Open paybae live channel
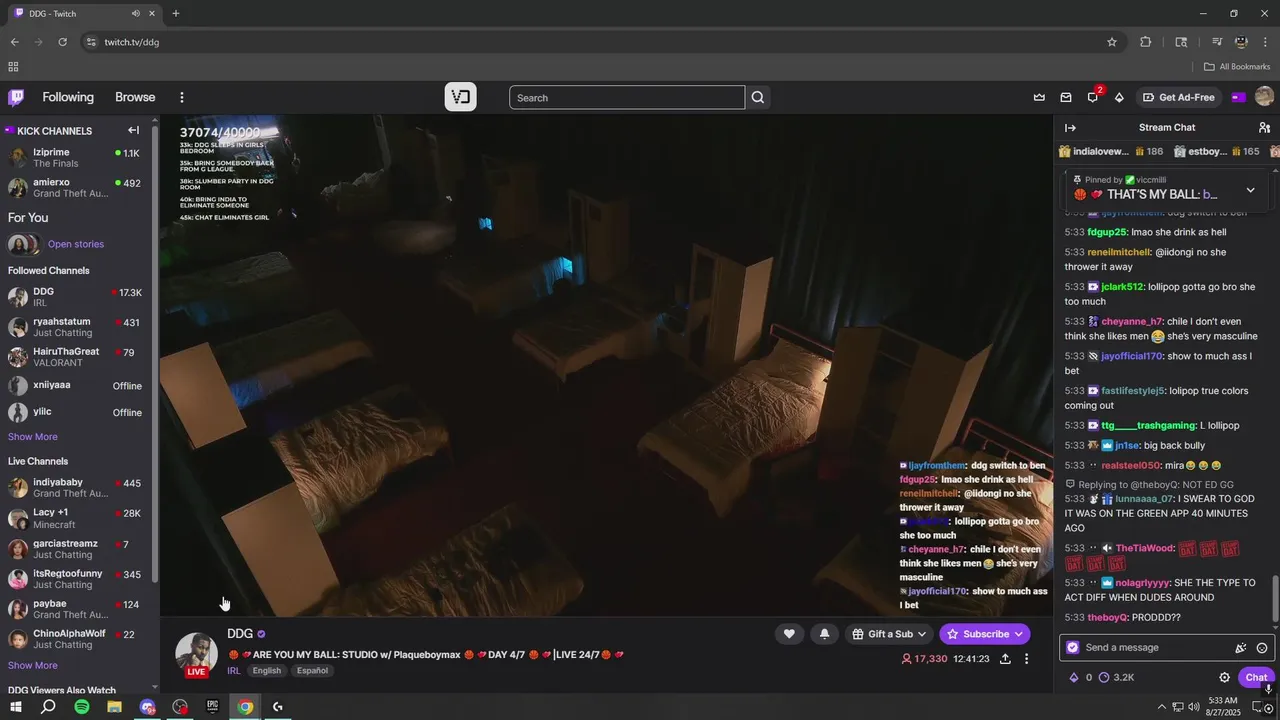The image size is (1280, 720). point(76,609)
